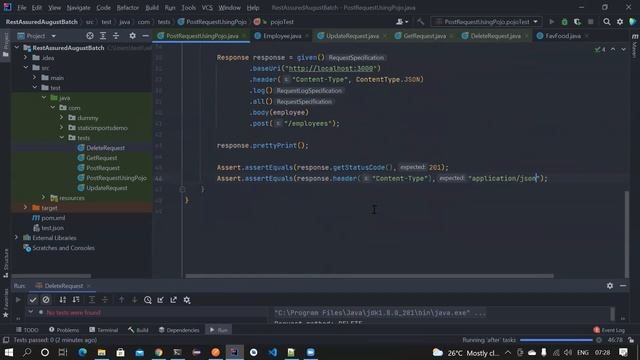
Task: Open the Event Log
Action: click(x=609, y=330)
